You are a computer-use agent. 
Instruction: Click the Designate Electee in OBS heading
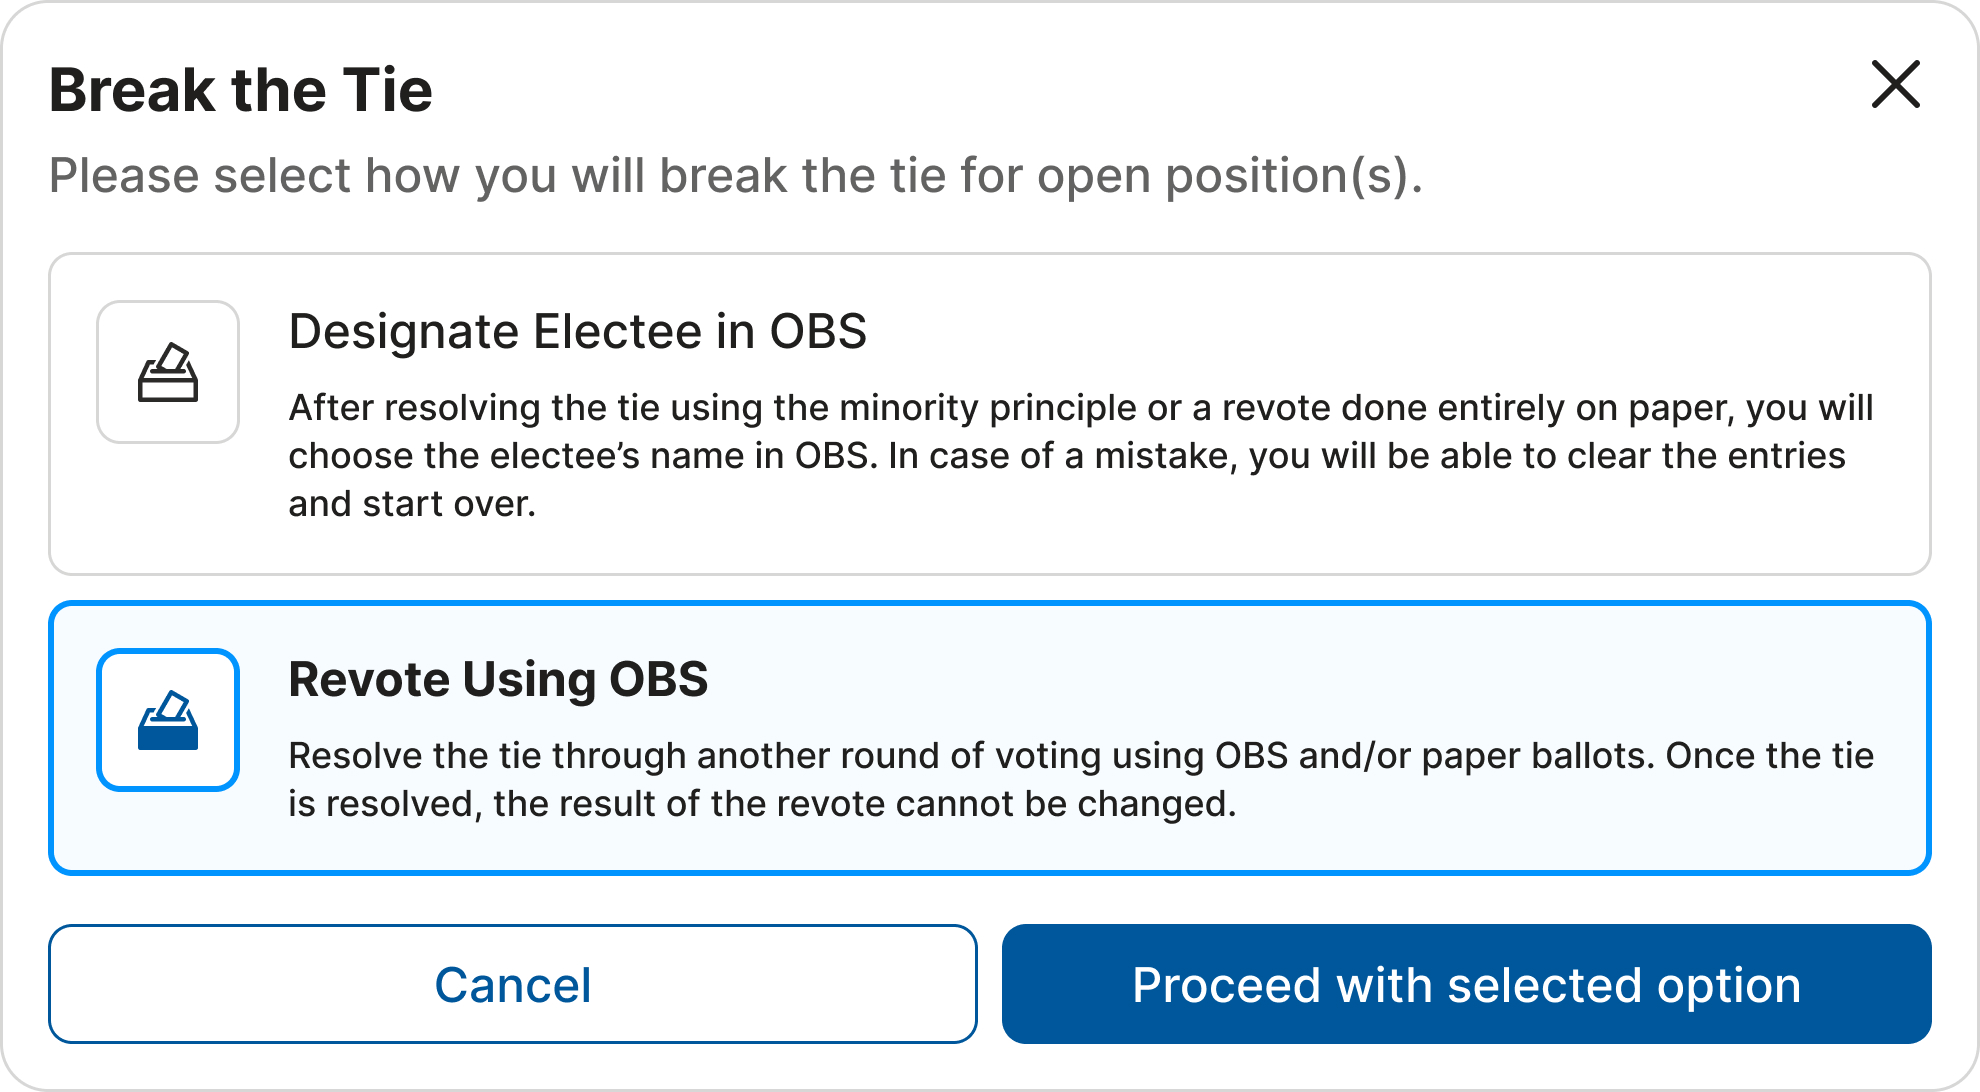pos(577,332)
